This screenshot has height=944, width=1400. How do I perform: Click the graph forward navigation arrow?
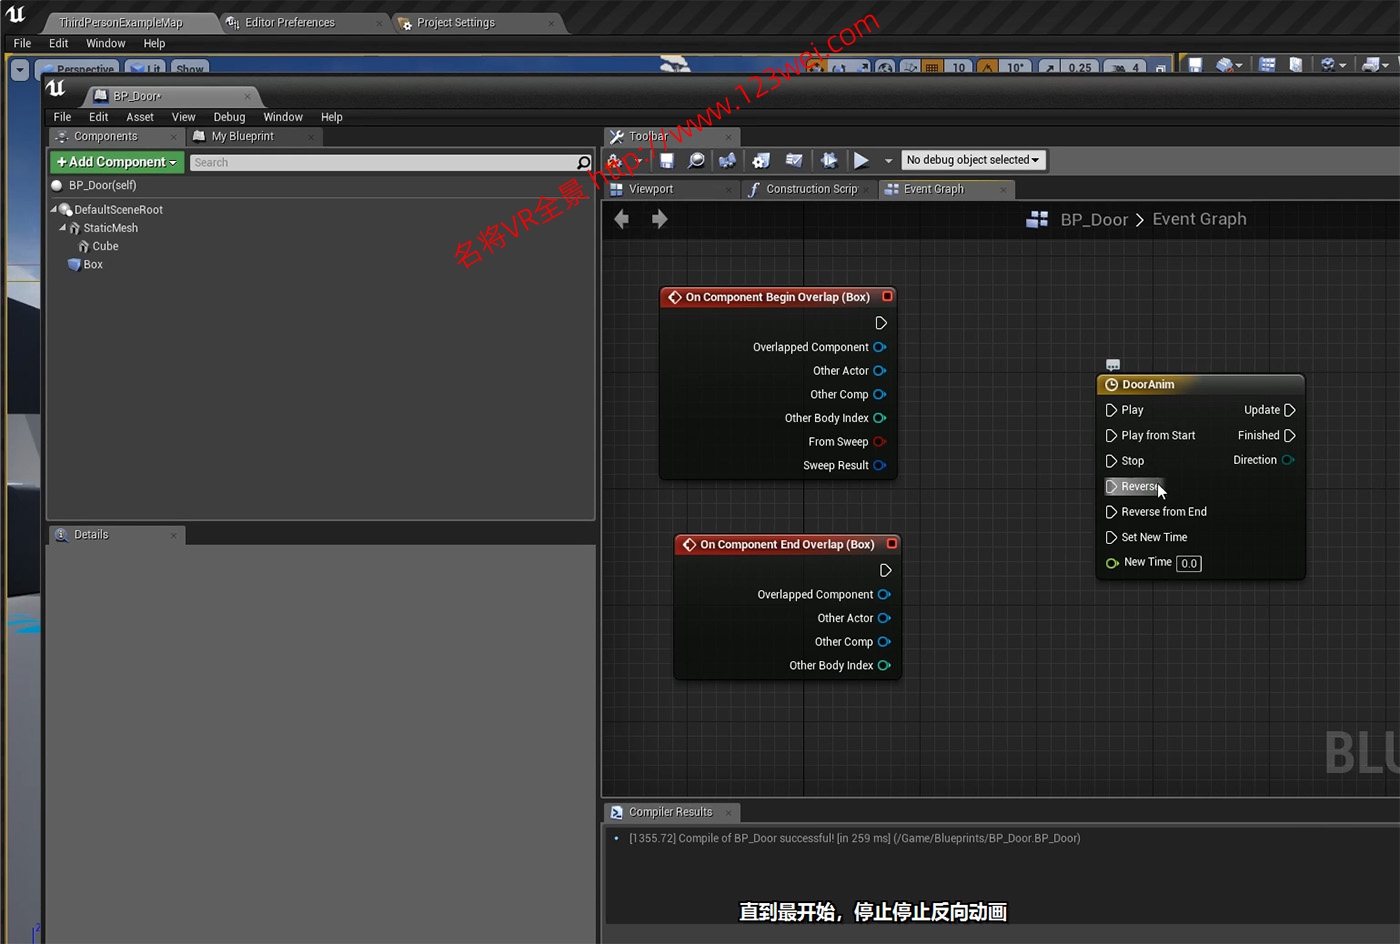click(659, 219)
